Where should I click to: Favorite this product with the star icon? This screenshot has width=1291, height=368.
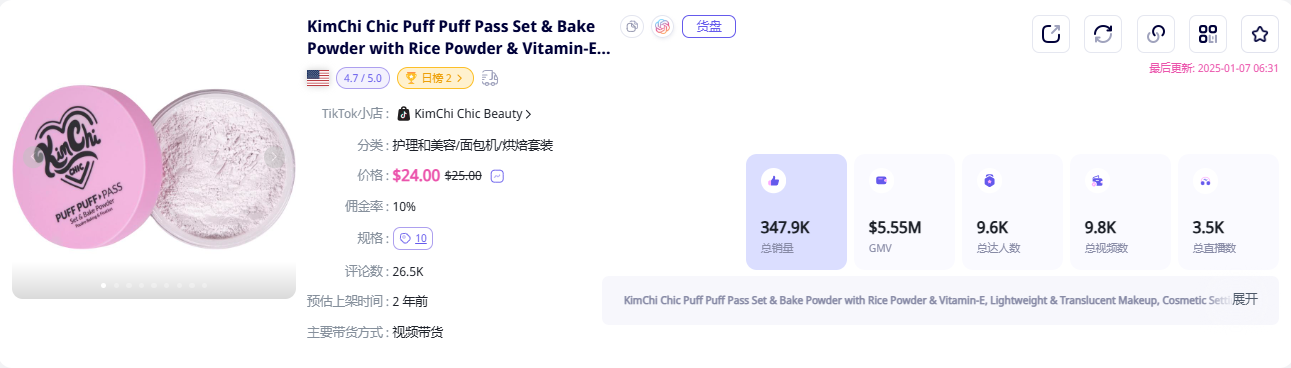click(1260, 34)
